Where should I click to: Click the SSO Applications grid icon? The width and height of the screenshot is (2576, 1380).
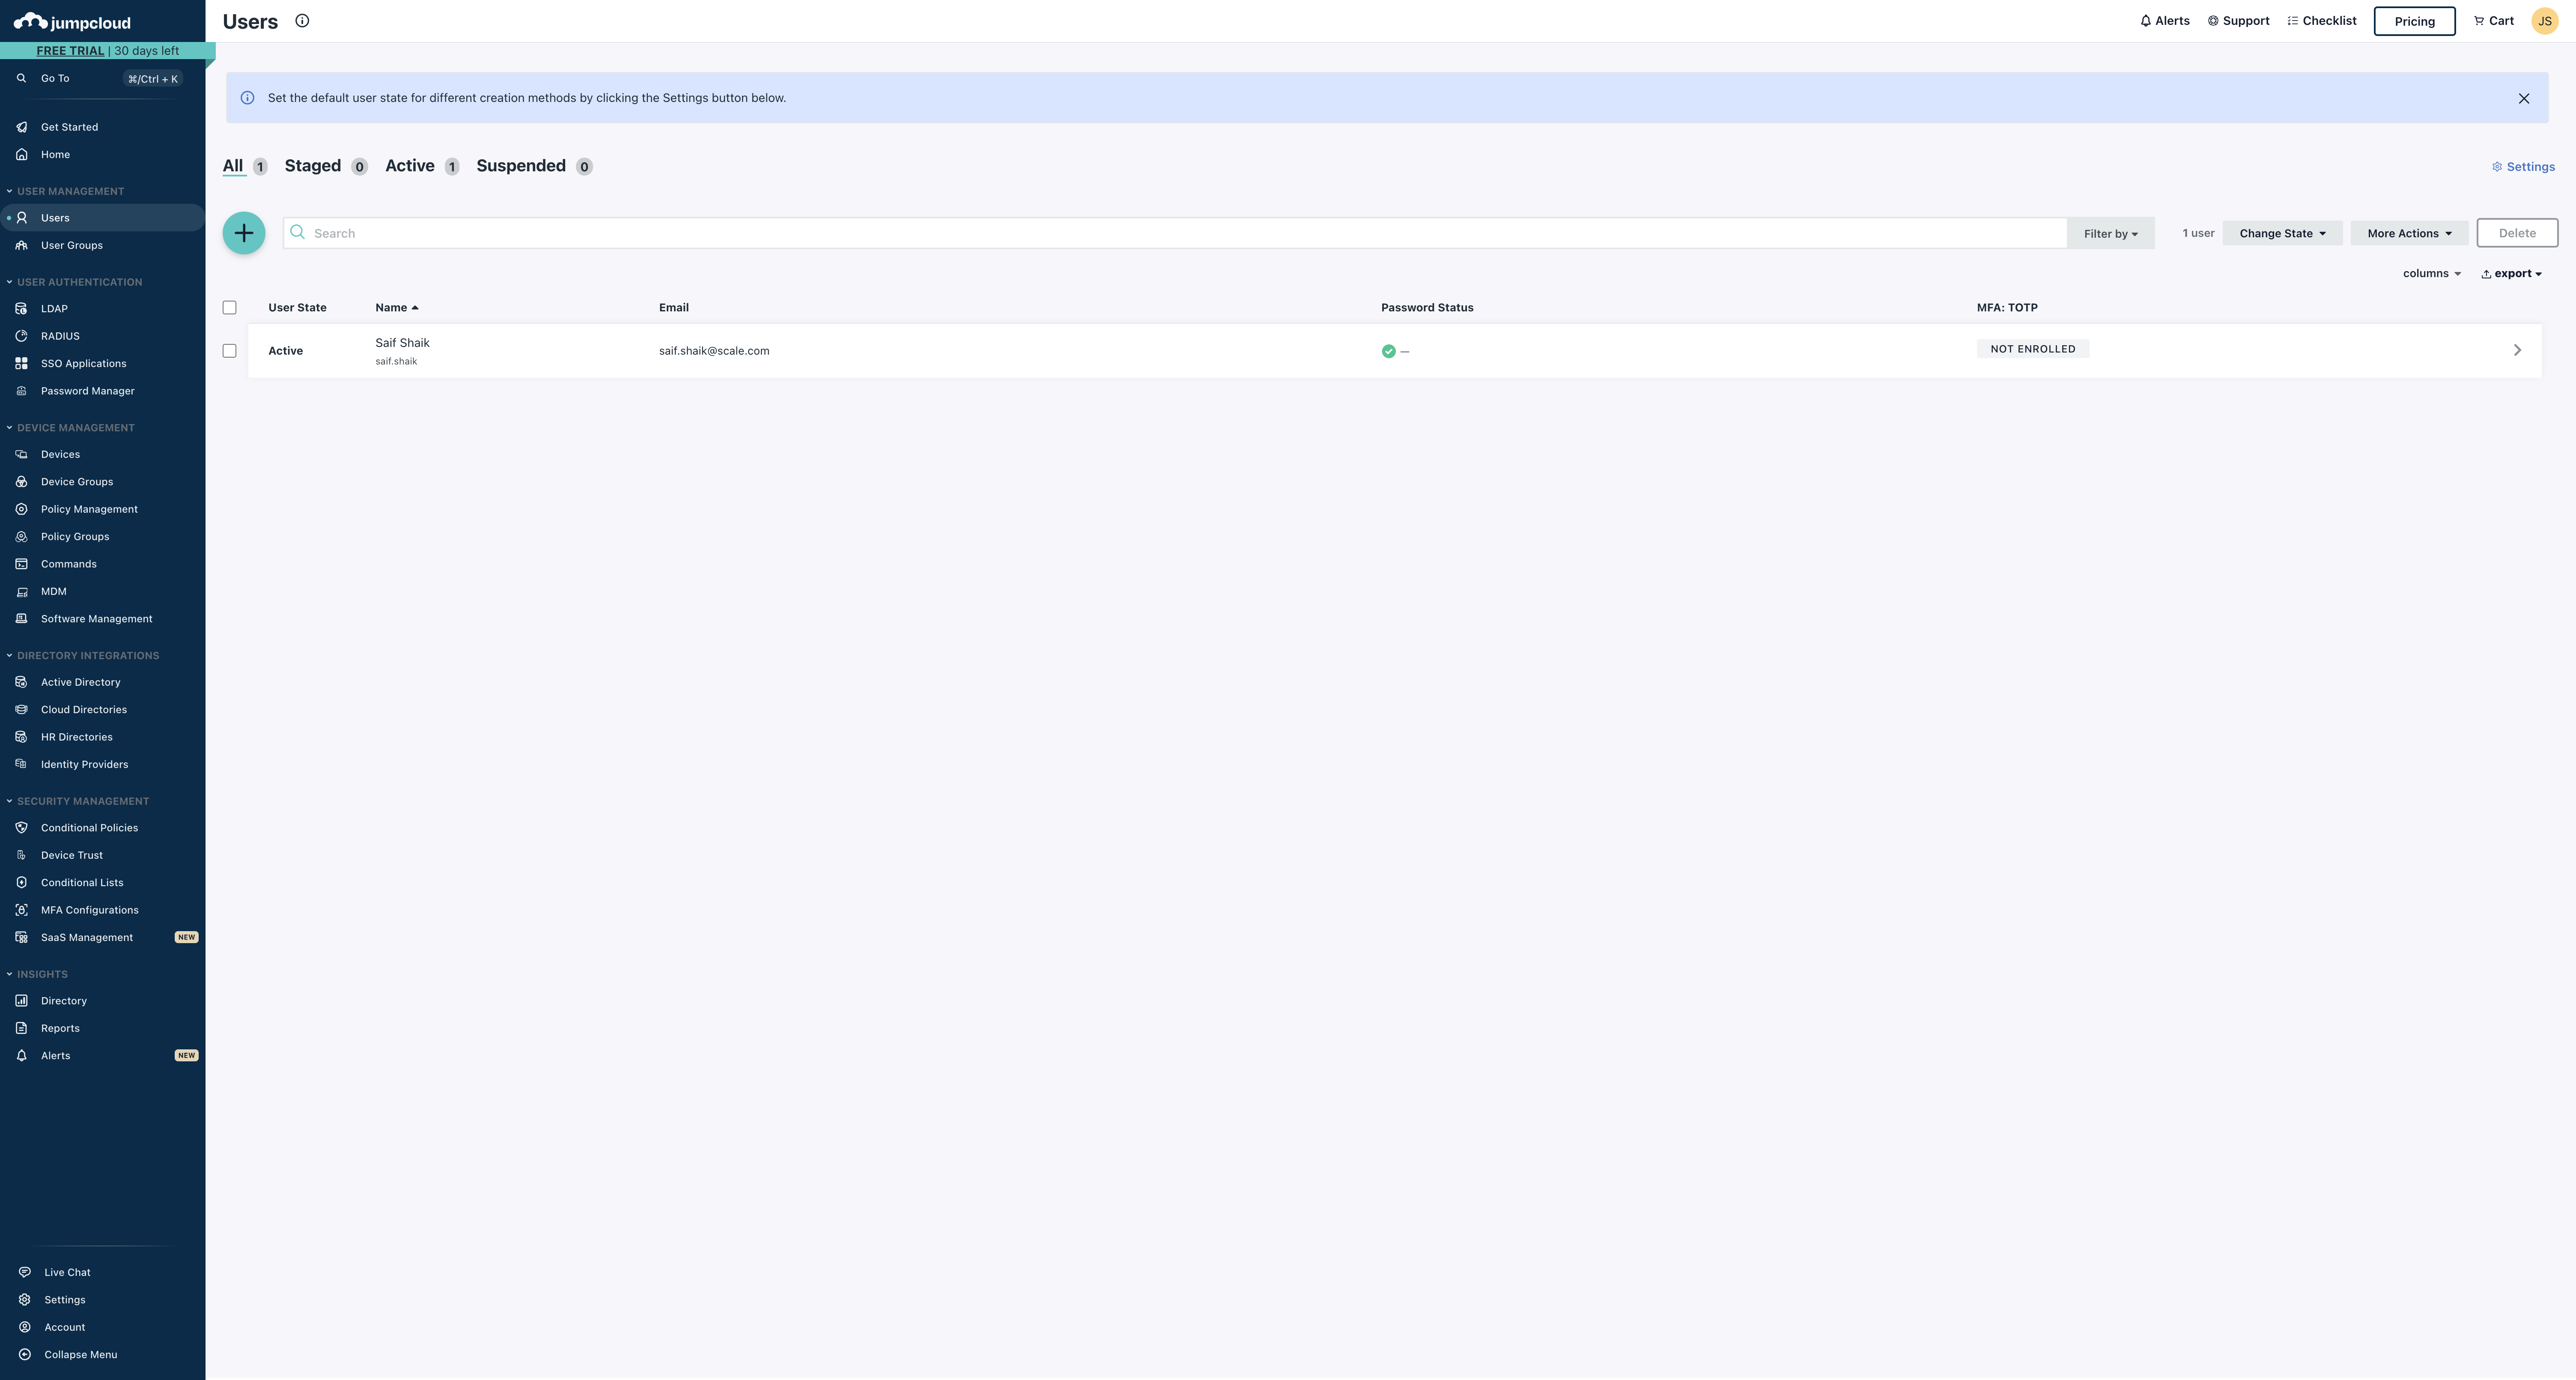(21, 363)
